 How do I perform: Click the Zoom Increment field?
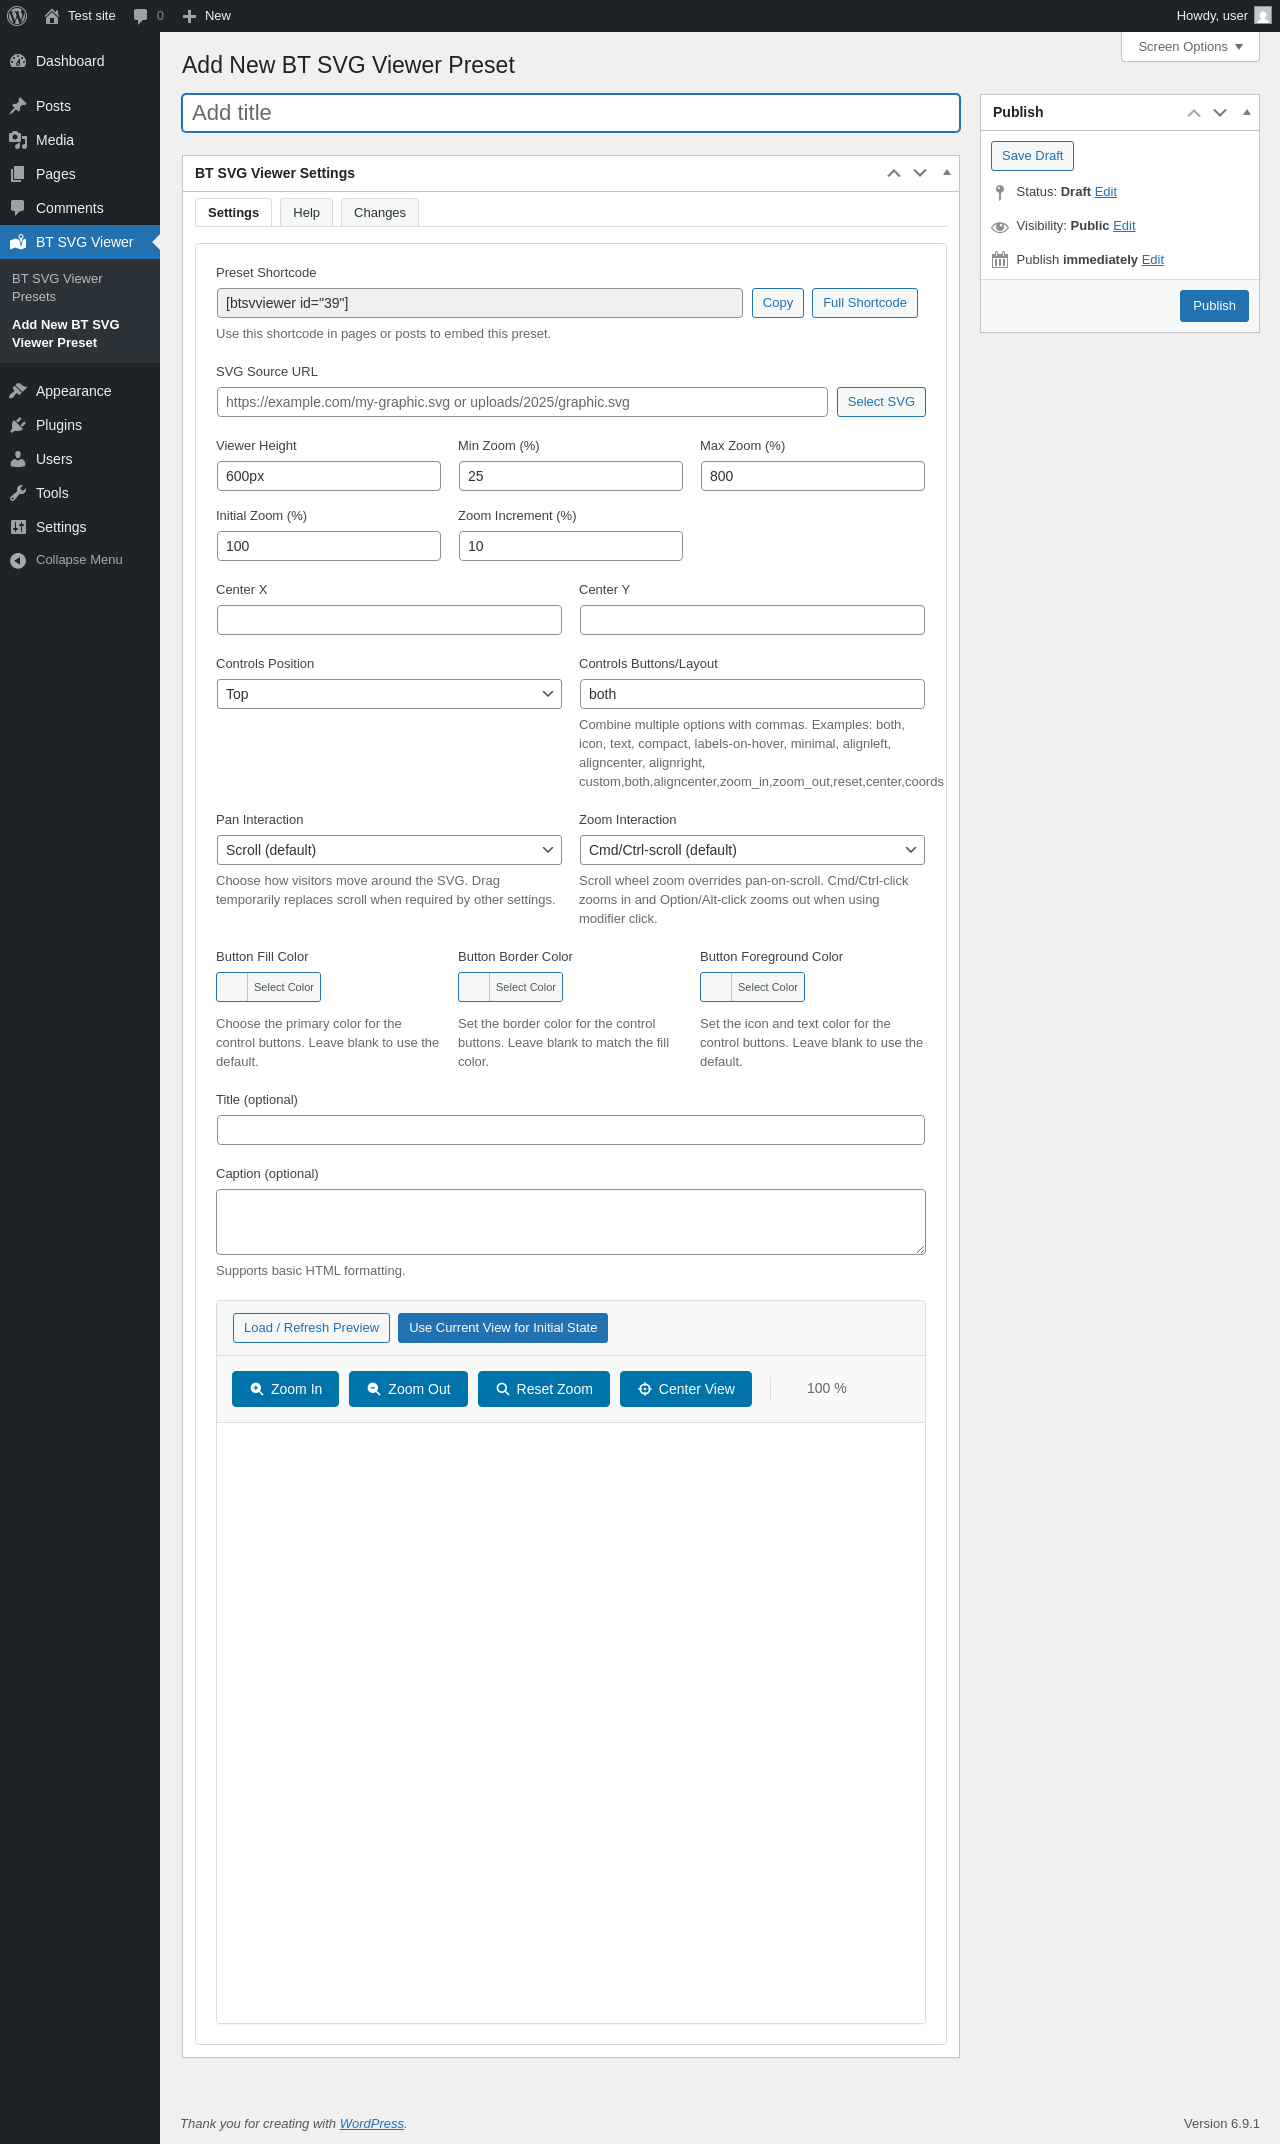(571, 546)
